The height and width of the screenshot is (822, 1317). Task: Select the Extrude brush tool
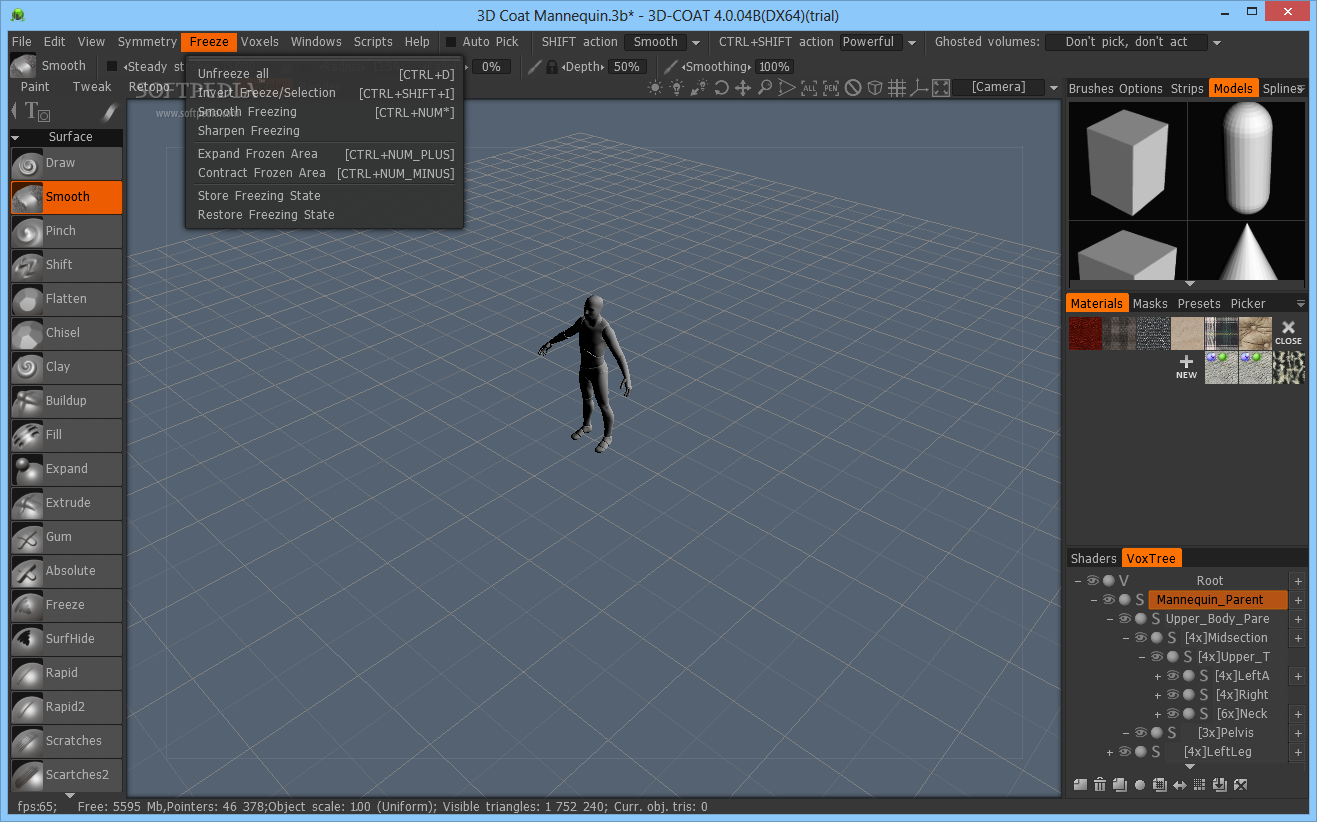click(x=67, y=503)
